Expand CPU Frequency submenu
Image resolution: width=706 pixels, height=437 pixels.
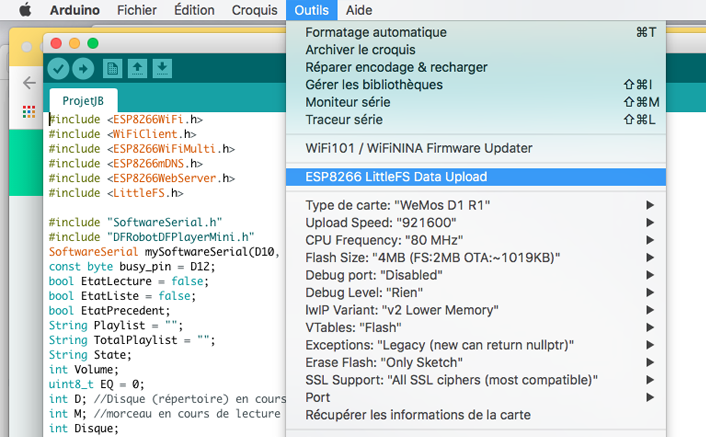(x=476, y=240)
